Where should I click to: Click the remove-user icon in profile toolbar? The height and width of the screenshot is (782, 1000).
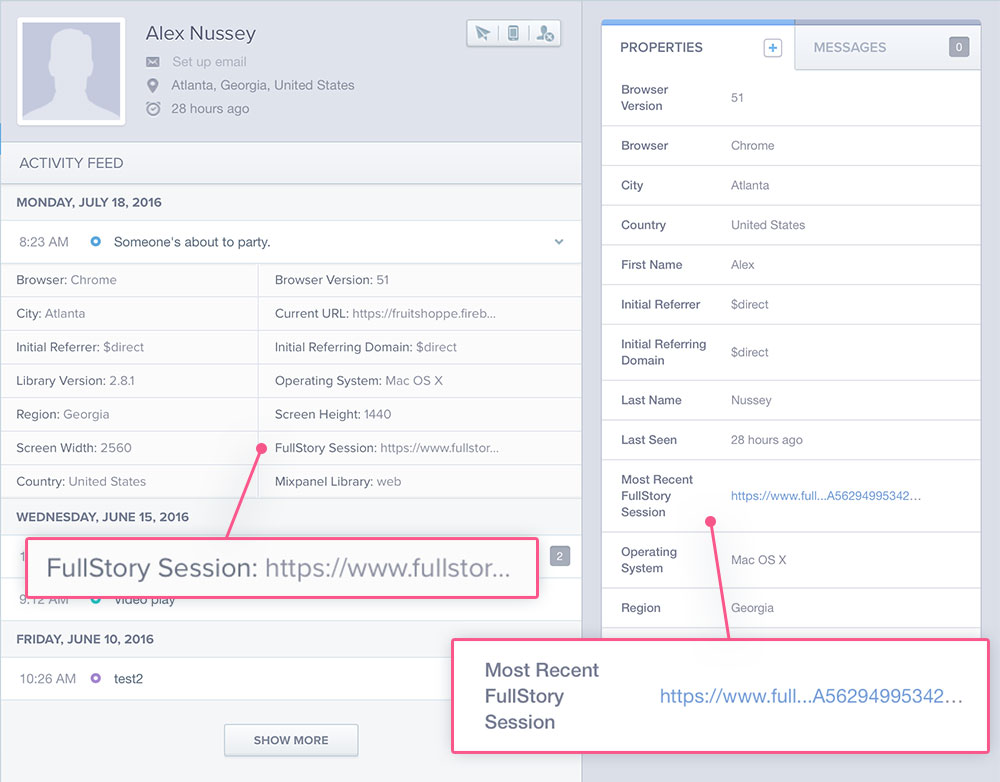click(x=545, y=32)
